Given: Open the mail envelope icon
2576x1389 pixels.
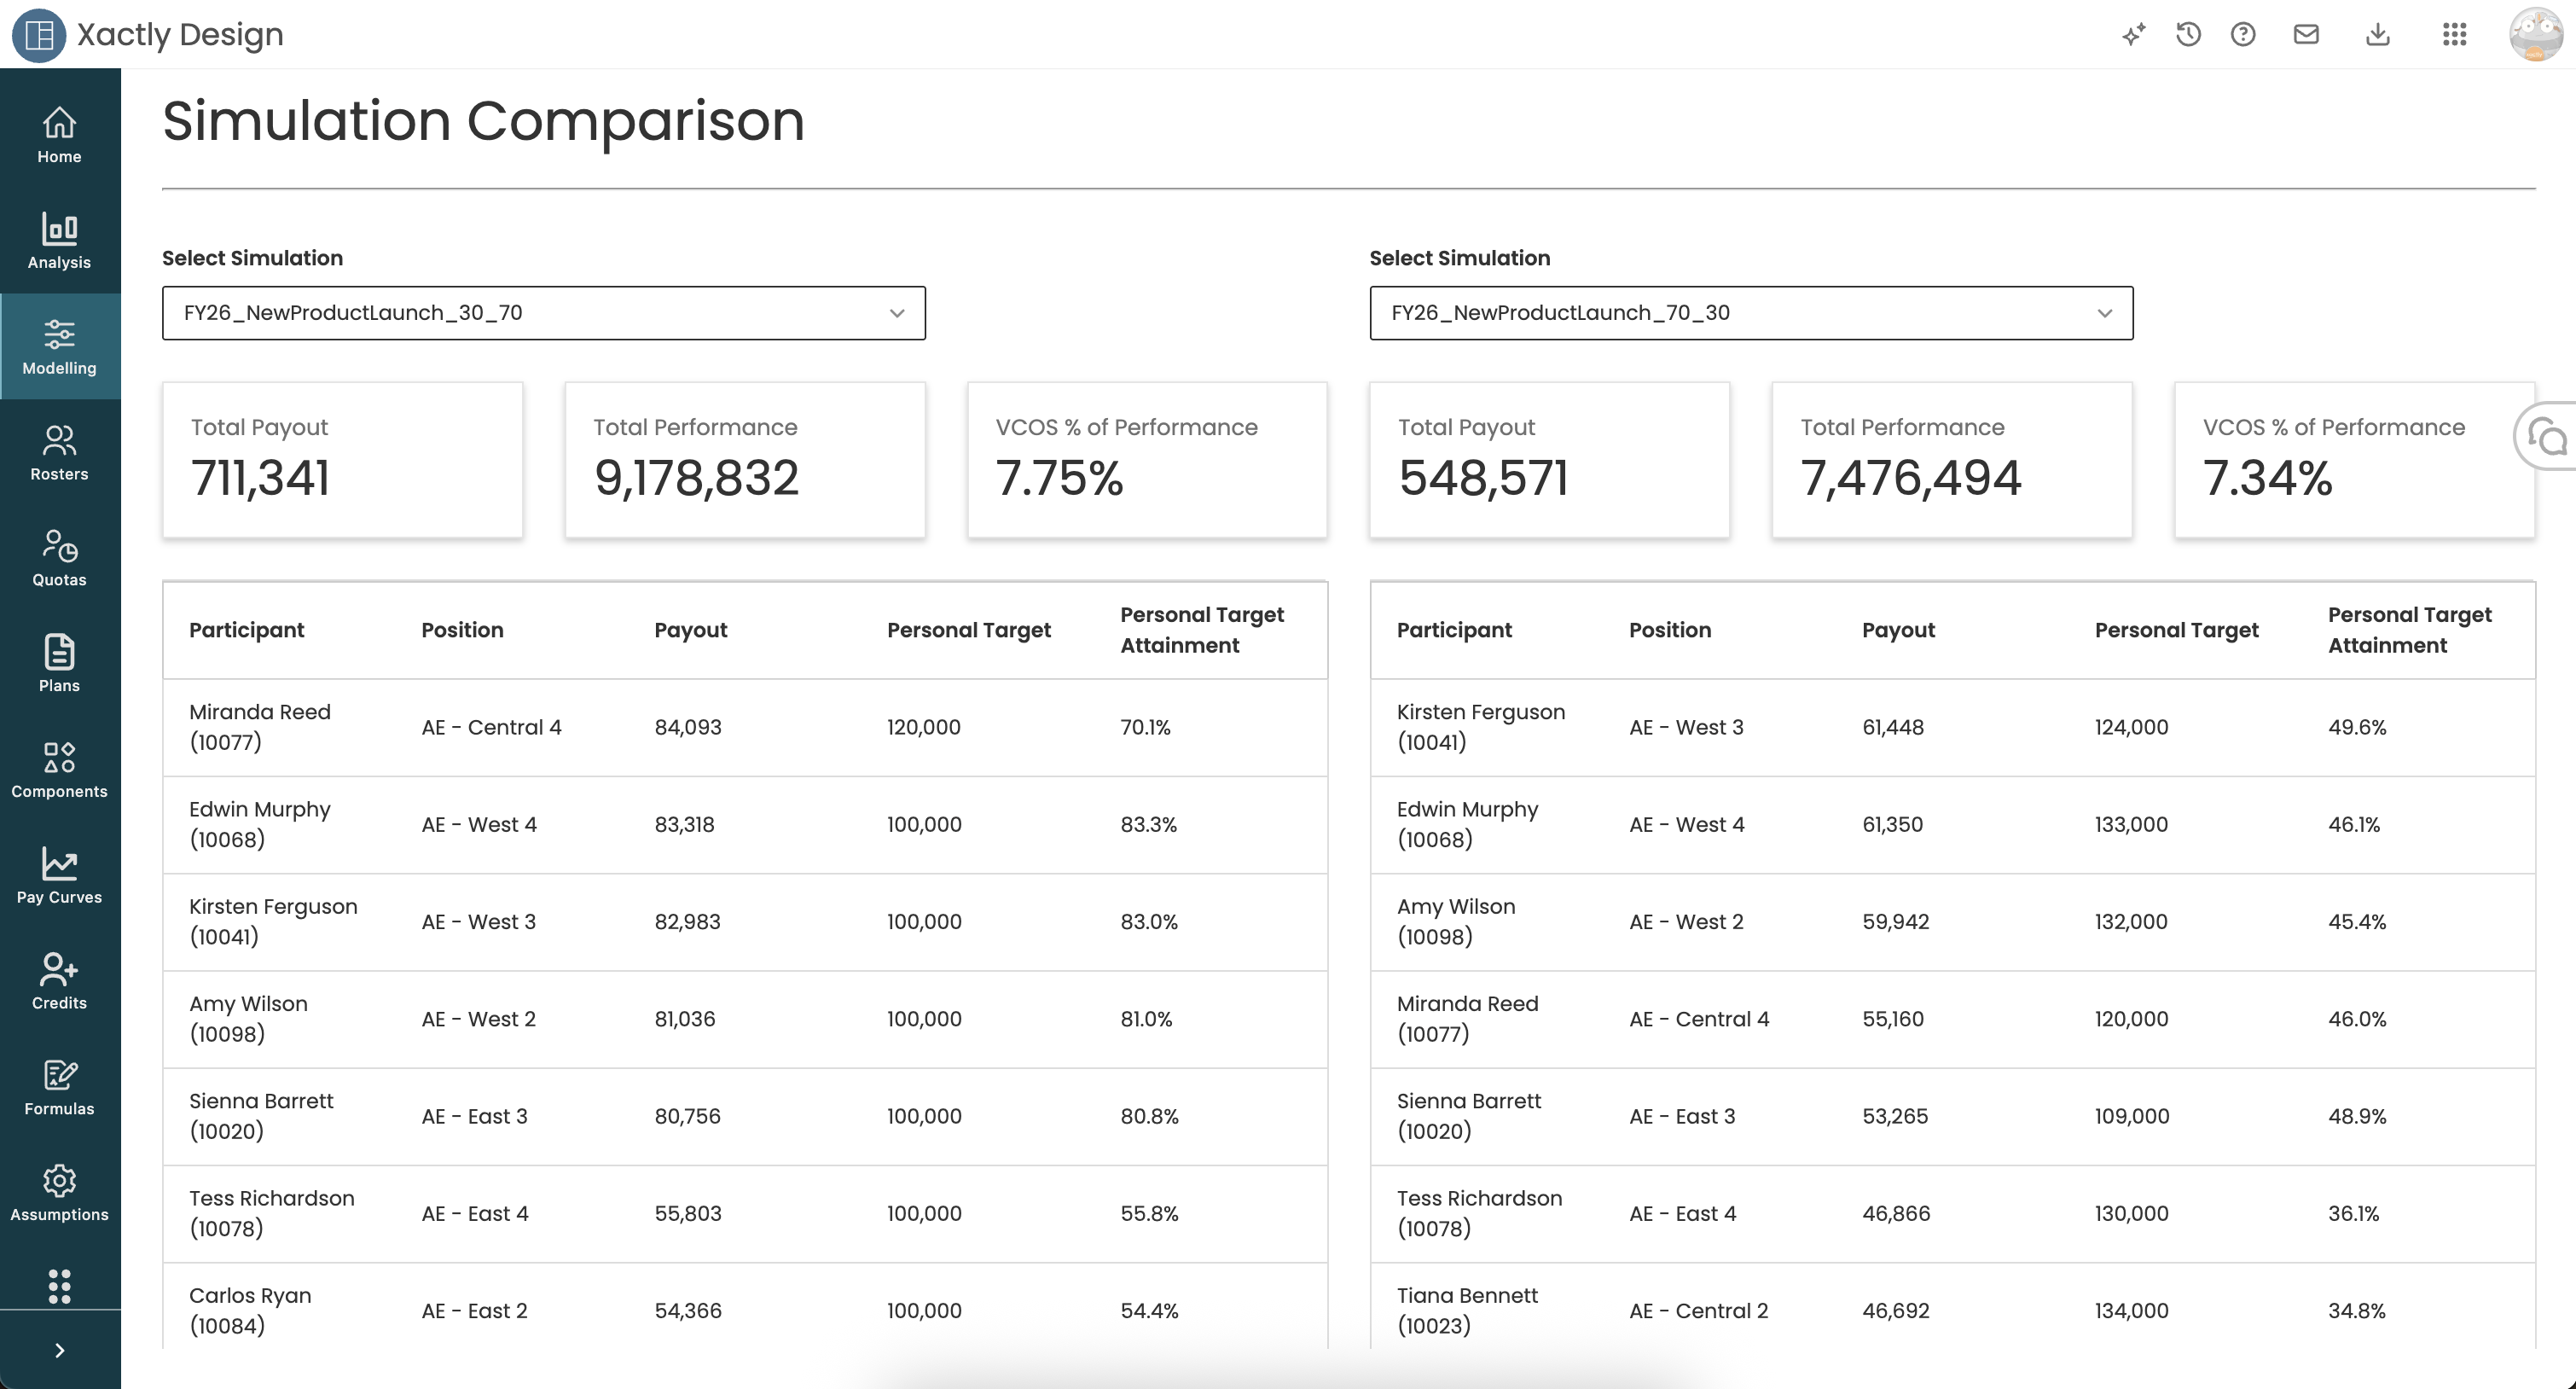Looking at the screenshot, I should pos(2306,35).
